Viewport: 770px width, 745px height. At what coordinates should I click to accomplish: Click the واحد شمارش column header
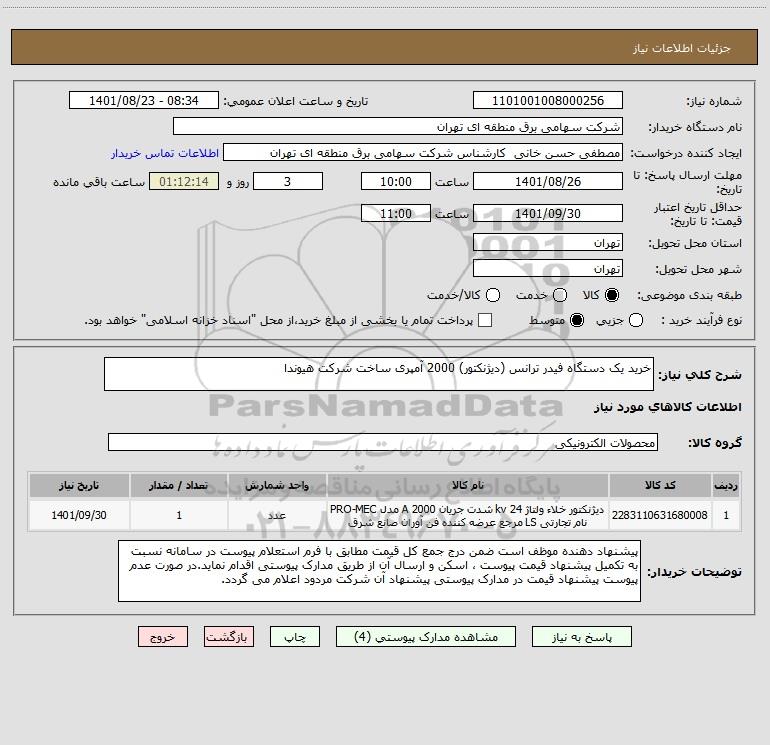point(277,485)
